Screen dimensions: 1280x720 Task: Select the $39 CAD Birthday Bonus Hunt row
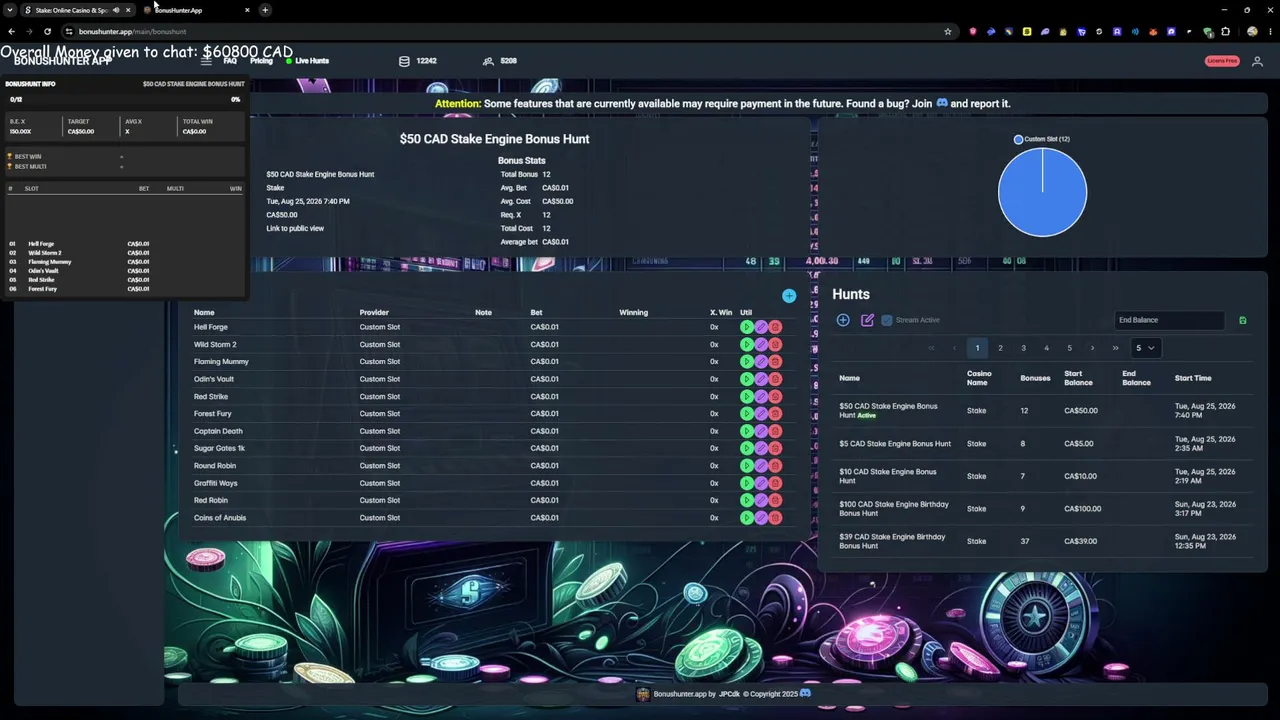point(1043,541)
